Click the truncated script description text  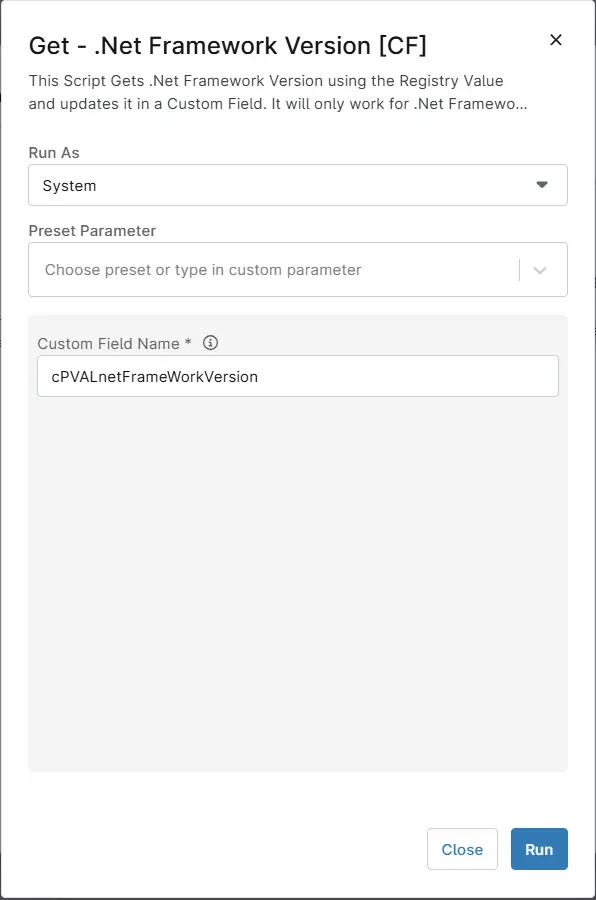pyautogui.click(x=278, y=92)
